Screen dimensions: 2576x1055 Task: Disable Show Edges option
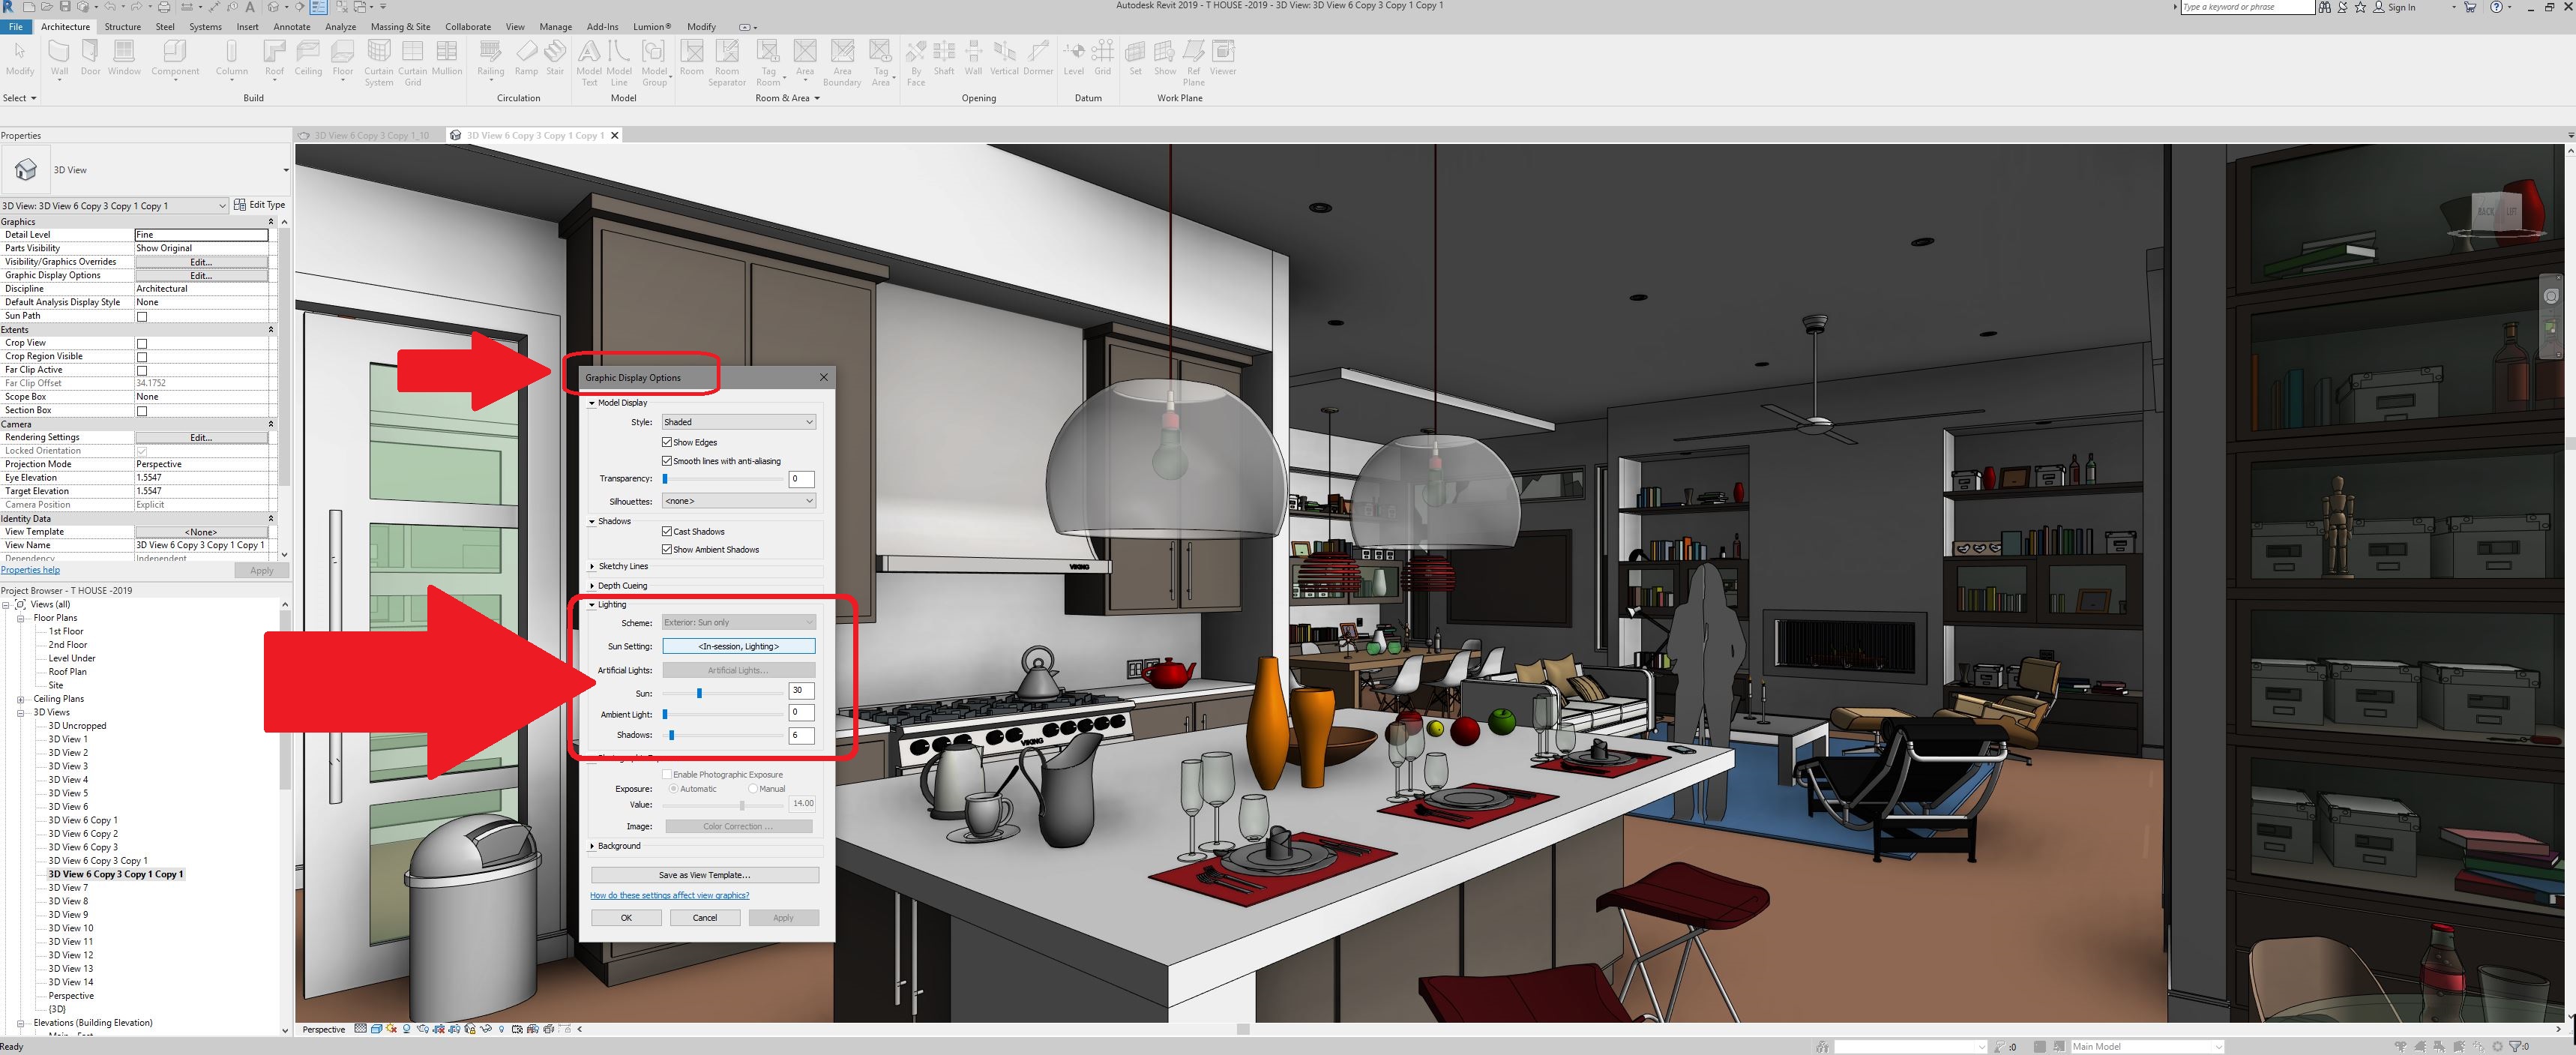667,442
